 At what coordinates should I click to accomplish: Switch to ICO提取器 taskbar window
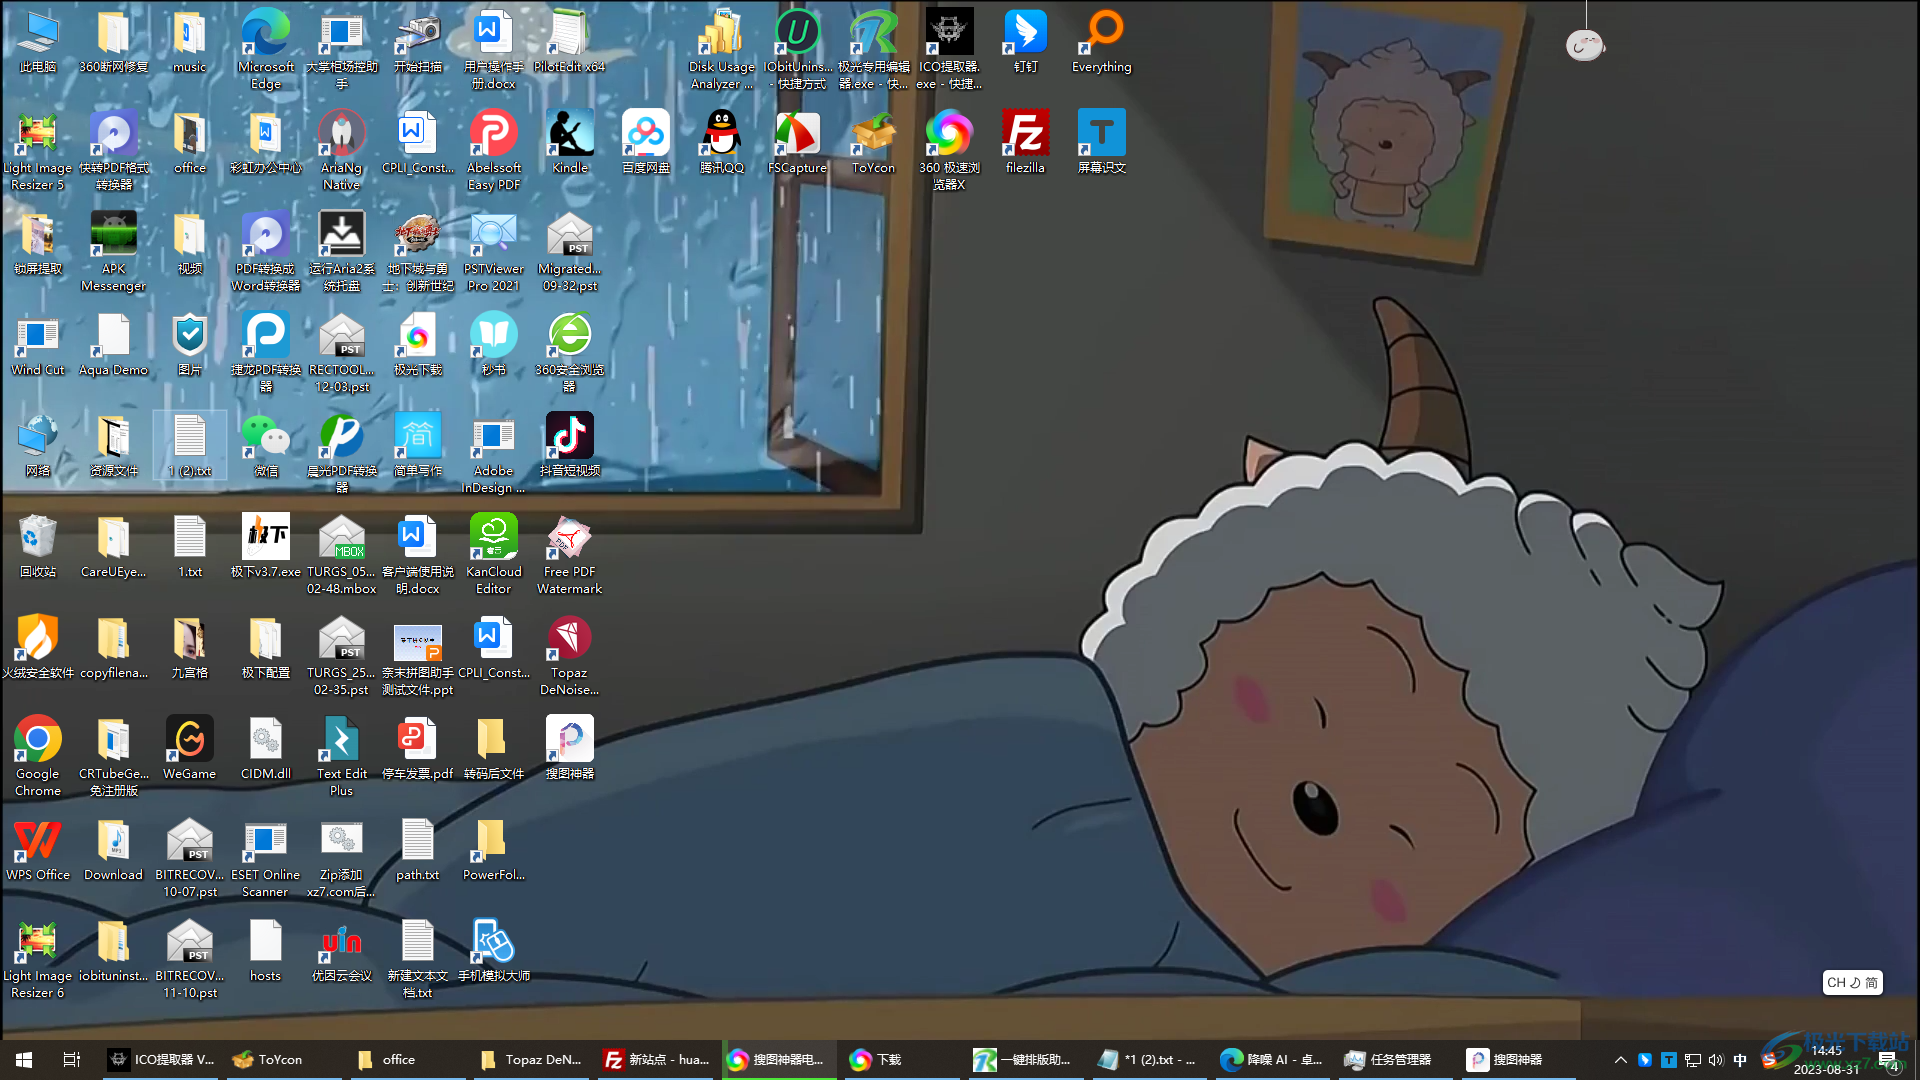click(160, 1059)
